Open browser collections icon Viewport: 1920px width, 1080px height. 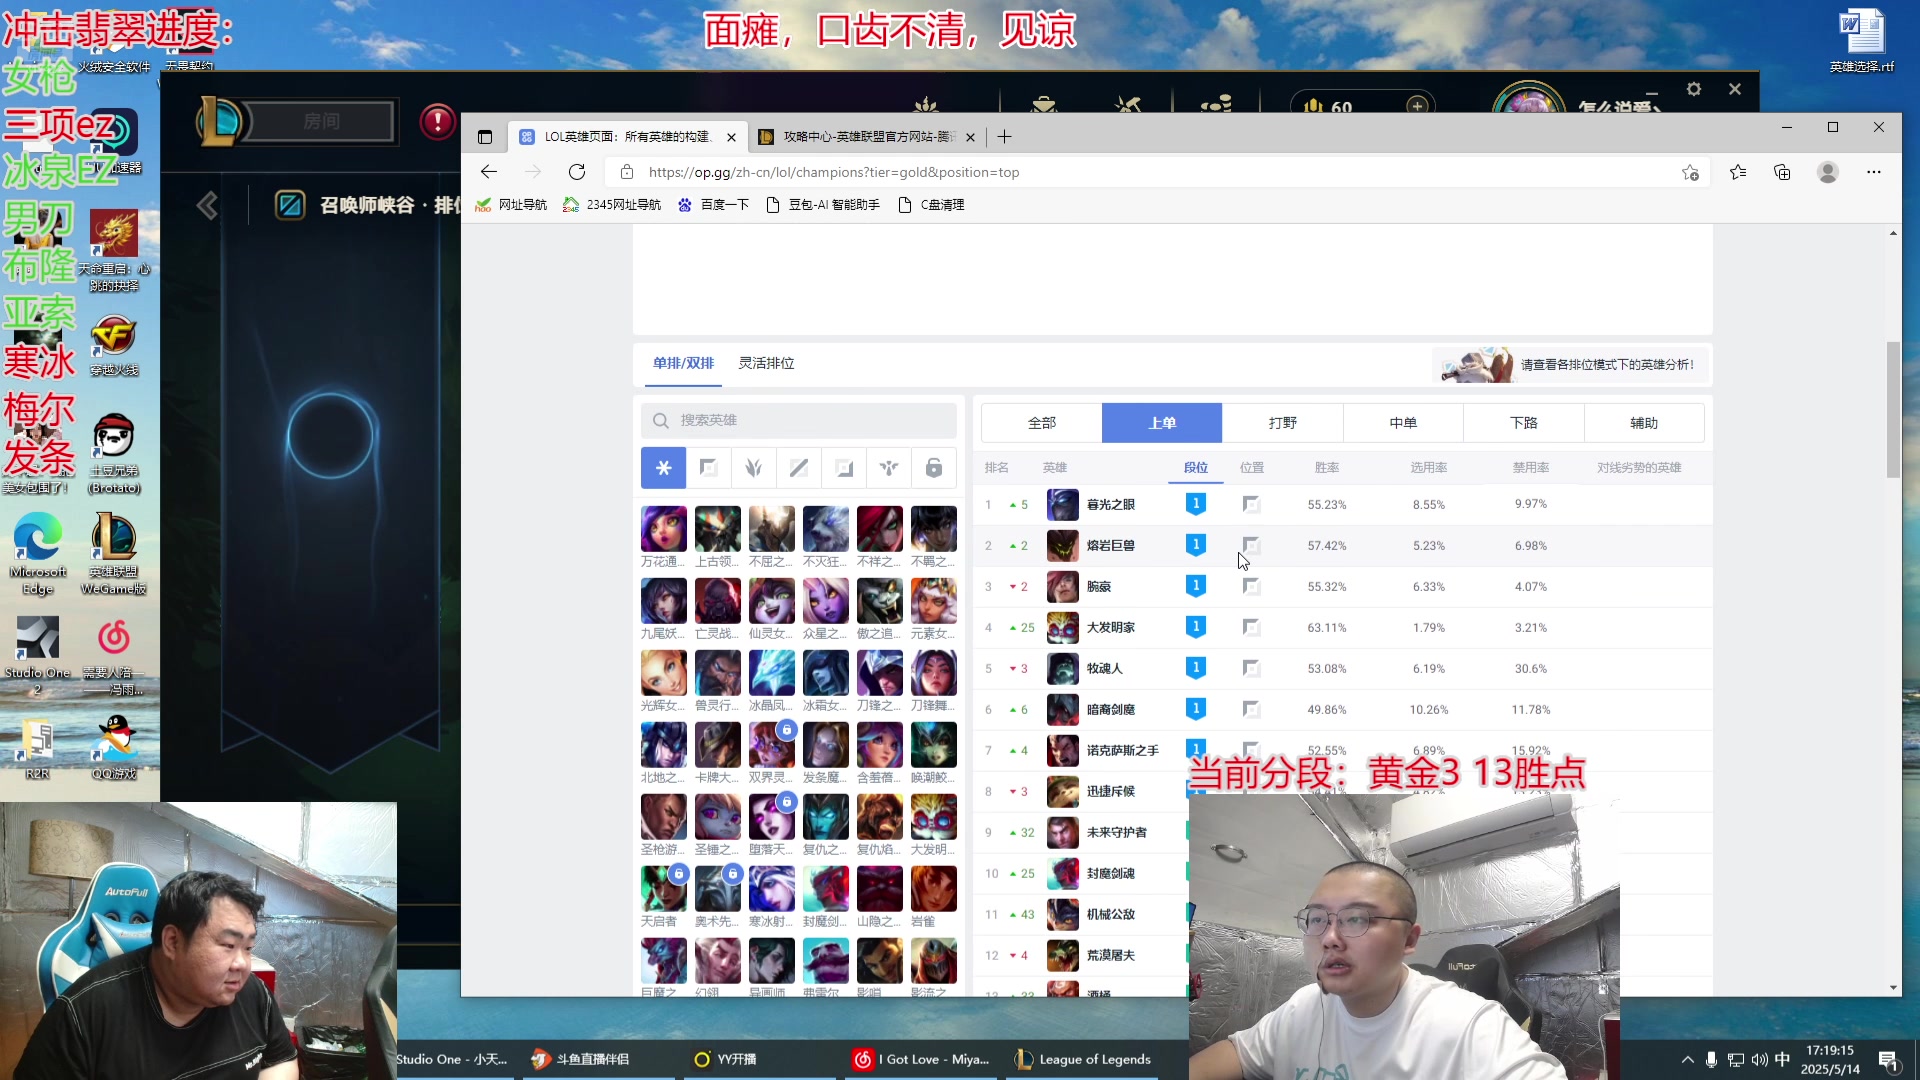click(x=1782, y=172)
